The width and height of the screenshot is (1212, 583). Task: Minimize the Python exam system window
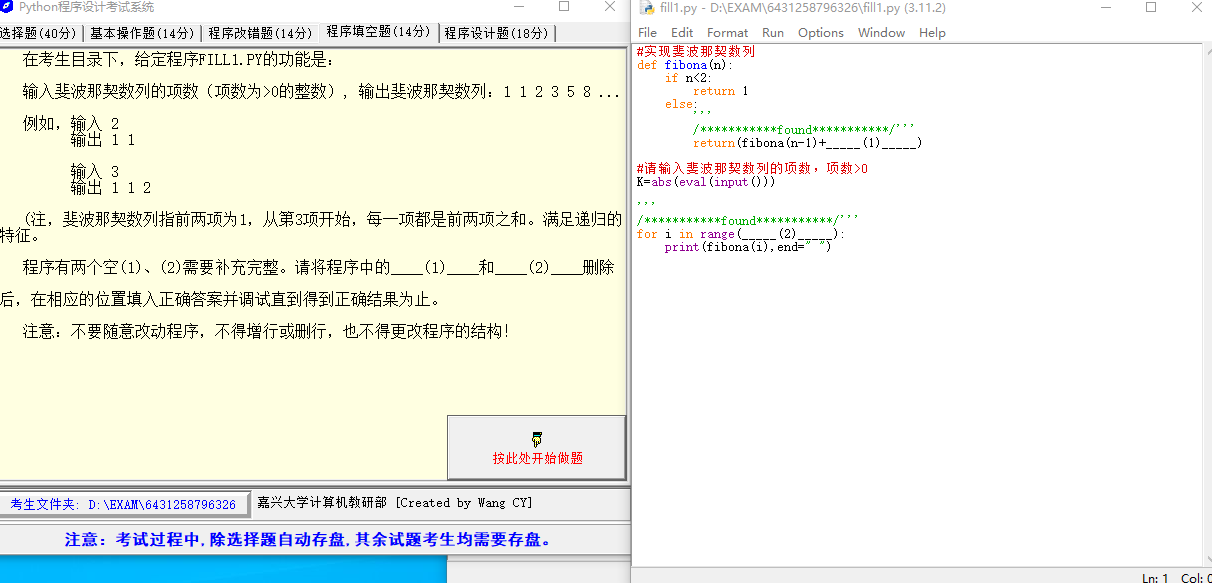point(517,7)
